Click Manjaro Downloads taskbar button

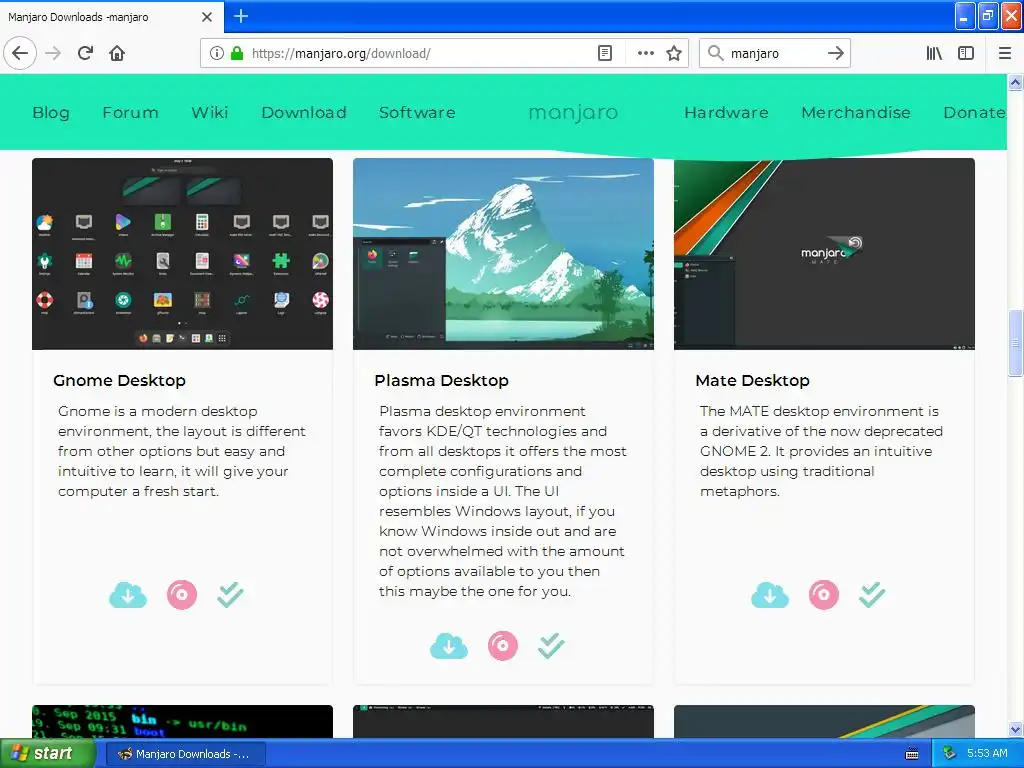(185, 754)
